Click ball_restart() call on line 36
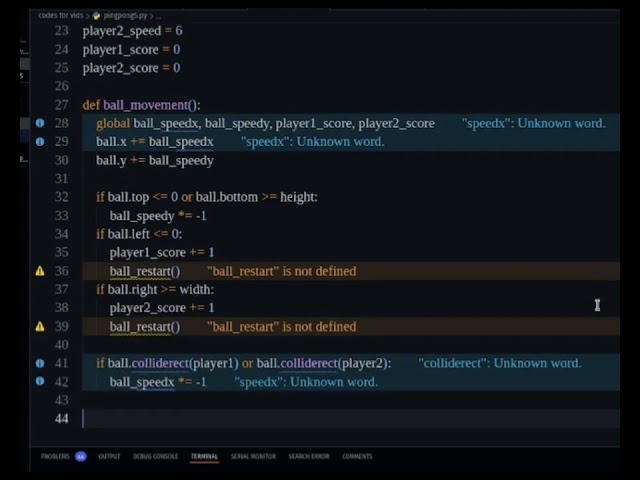This screenshot has width=640, height=480. click(145, 271)
